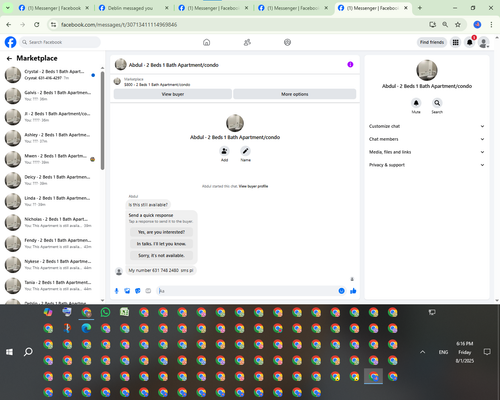Viewport: 500px width, 400px height.
Task: Open the View buyer profile link
Action: [x=253, y=186]
